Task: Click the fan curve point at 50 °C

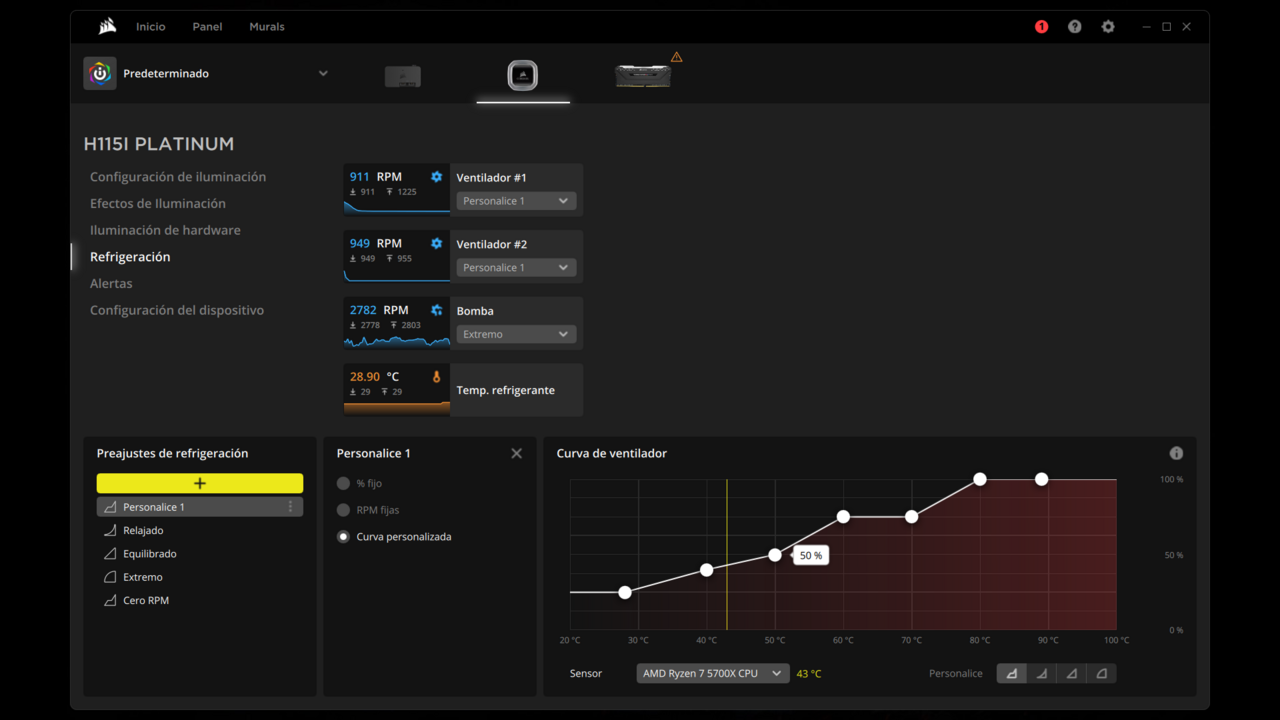Action: (775, 555)
